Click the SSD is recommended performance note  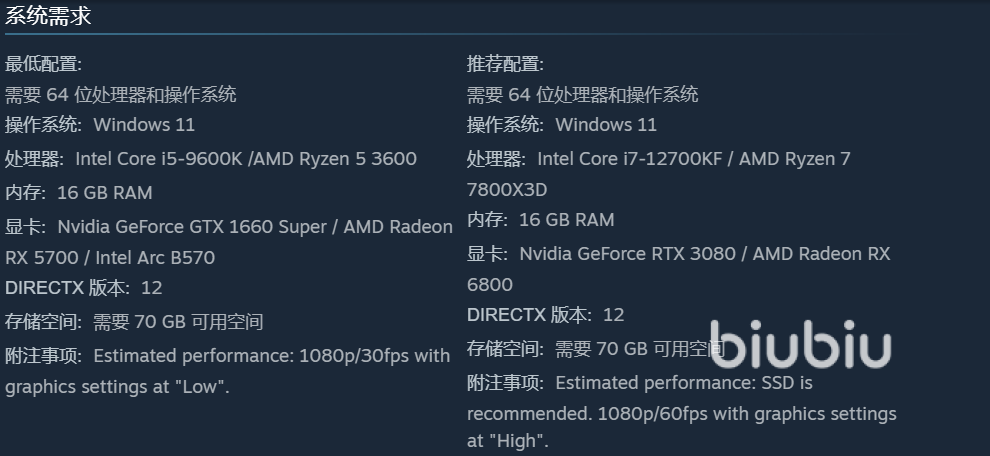[684, 383]
